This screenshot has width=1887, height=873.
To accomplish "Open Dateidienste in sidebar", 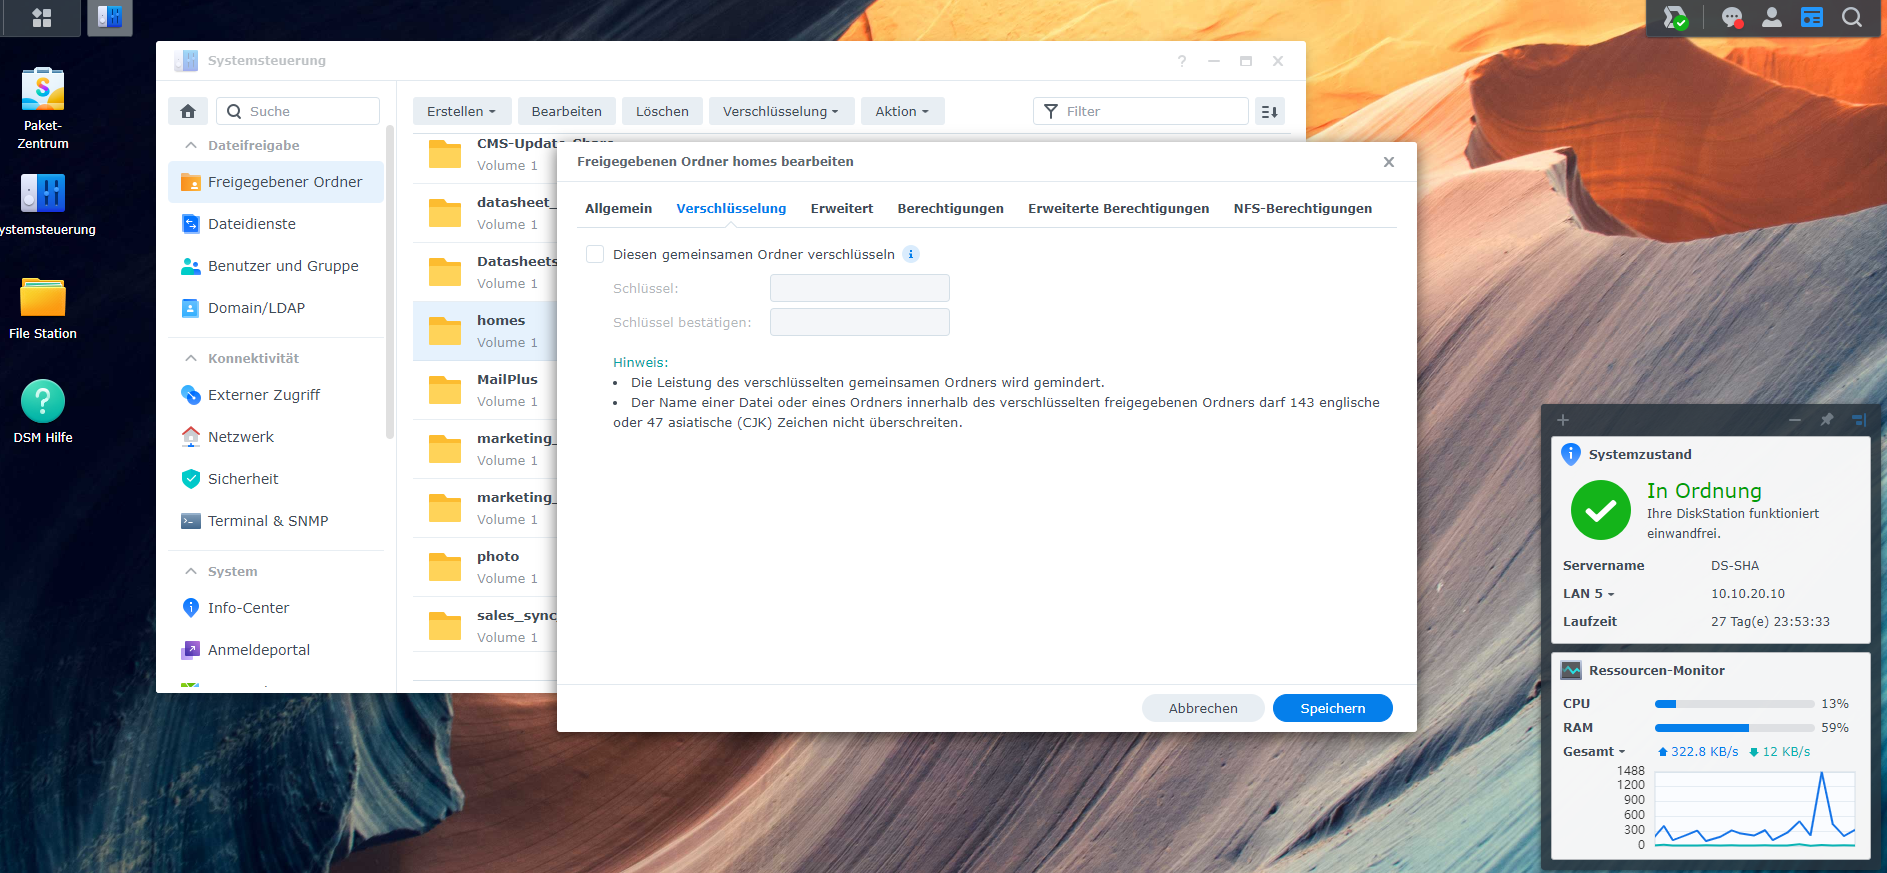I will click(x=276, y=224).
